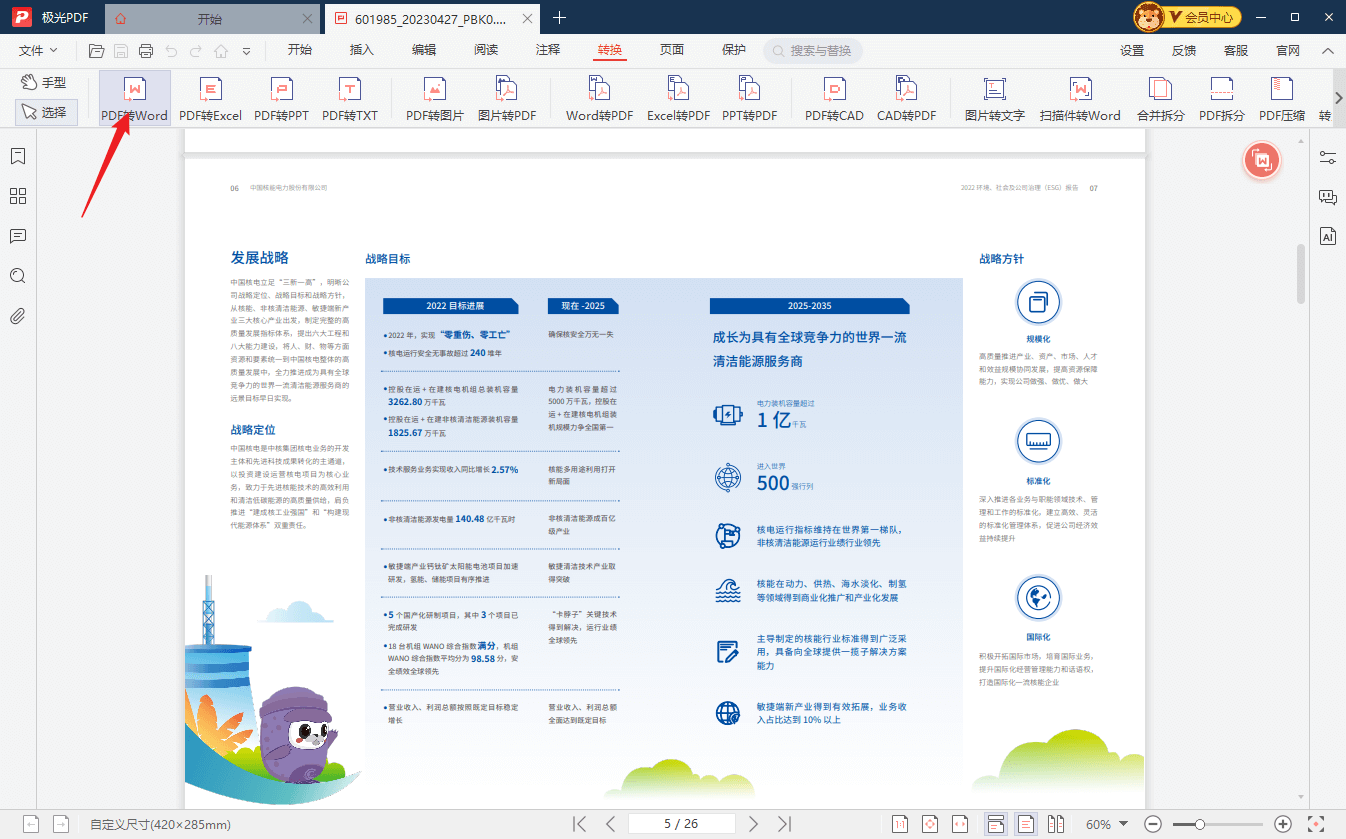1346x839 pixels.
Task: Open the AI assistant in right sidebar
Action: [x=1328, y=237]
